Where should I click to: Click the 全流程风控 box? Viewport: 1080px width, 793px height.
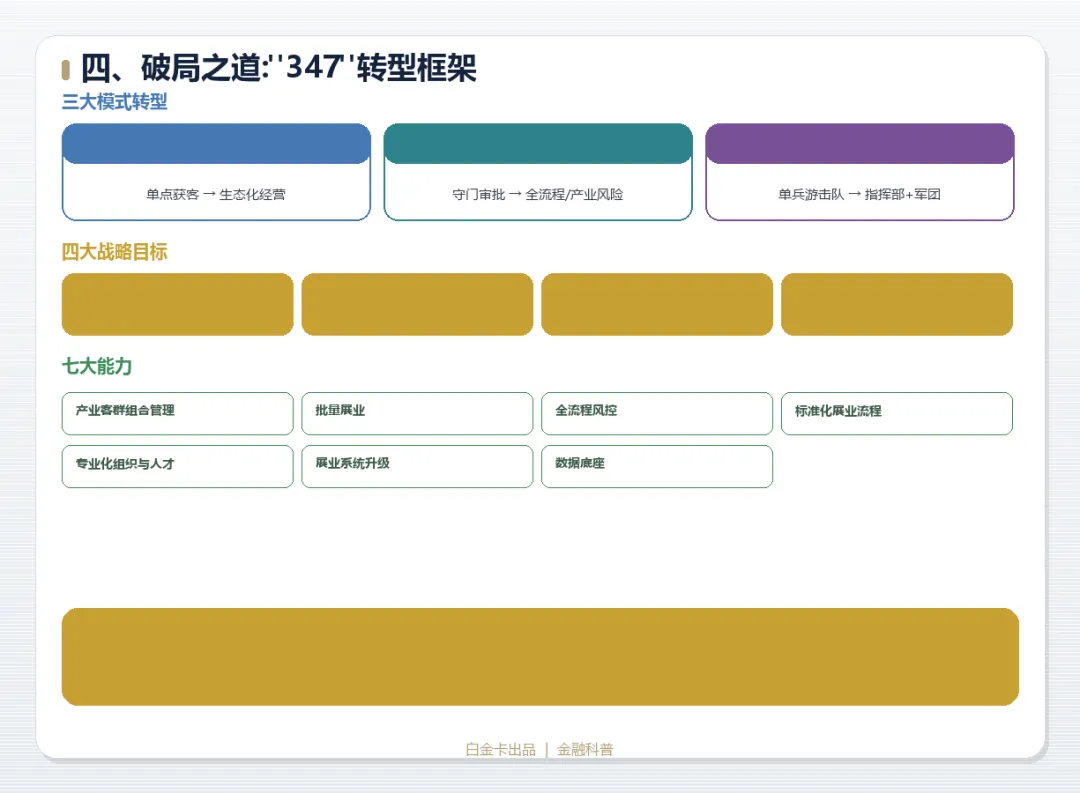click(x=657, y=413)
